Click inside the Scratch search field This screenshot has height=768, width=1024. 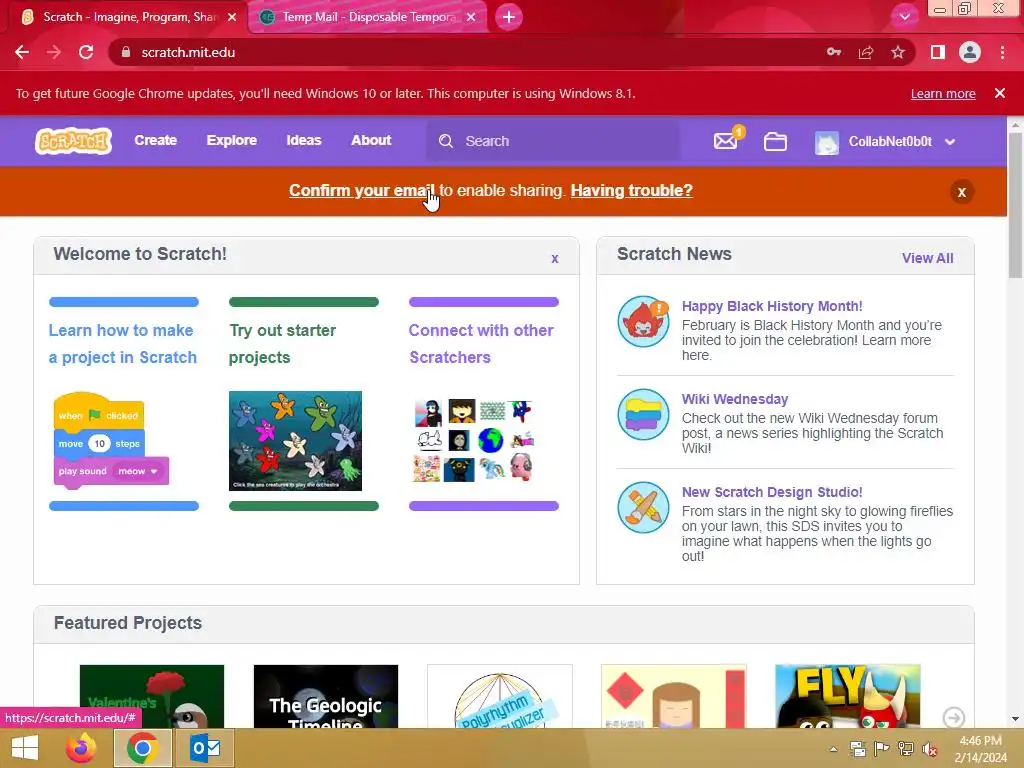pos(552,141)
